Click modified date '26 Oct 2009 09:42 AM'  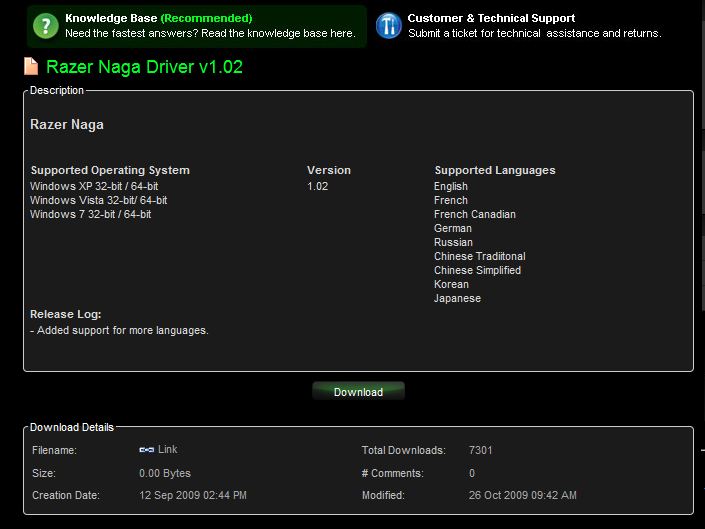[x=522, y=495]
